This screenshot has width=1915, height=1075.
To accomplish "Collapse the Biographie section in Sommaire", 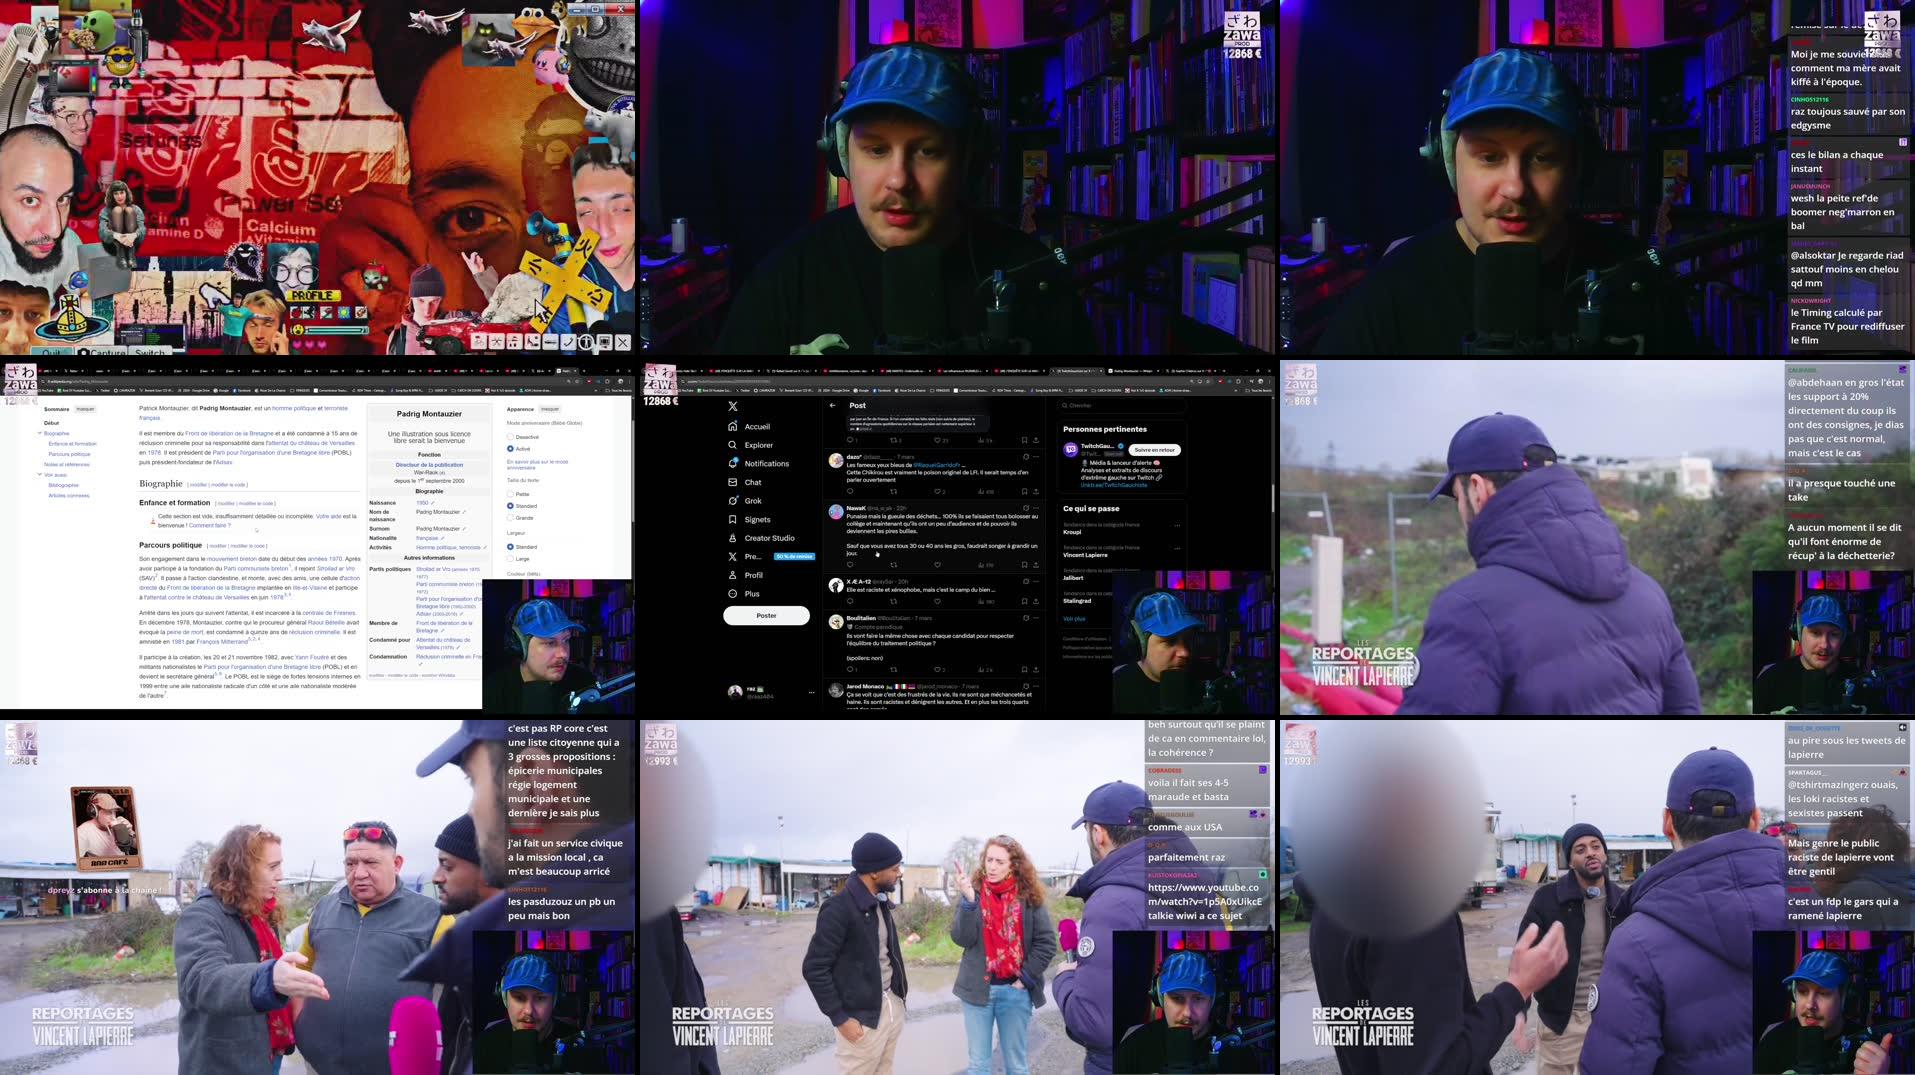I will [39, 433].
